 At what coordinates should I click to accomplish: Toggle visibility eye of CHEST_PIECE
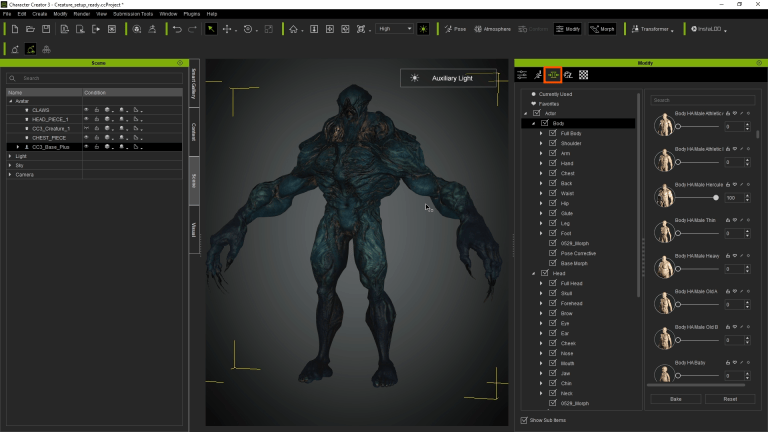coord(86,138)
